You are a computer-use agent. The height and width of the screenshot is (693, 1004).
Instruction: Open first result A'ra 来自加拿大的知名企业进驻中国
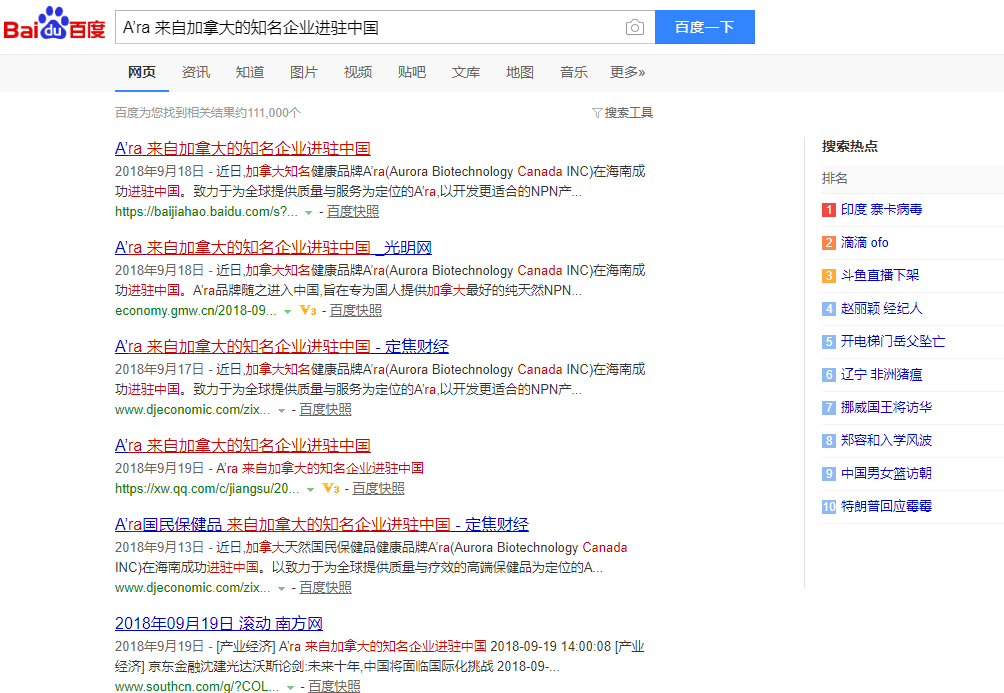(x=243, y=149)
